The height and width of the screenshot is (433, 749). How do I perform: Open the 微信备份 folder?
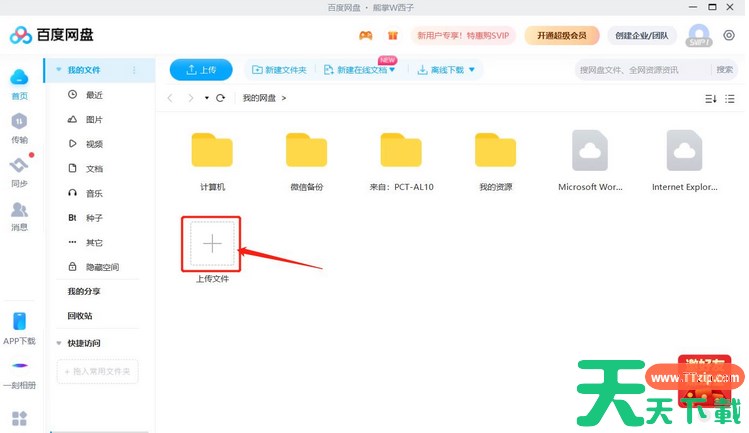(x=307, y=150)
